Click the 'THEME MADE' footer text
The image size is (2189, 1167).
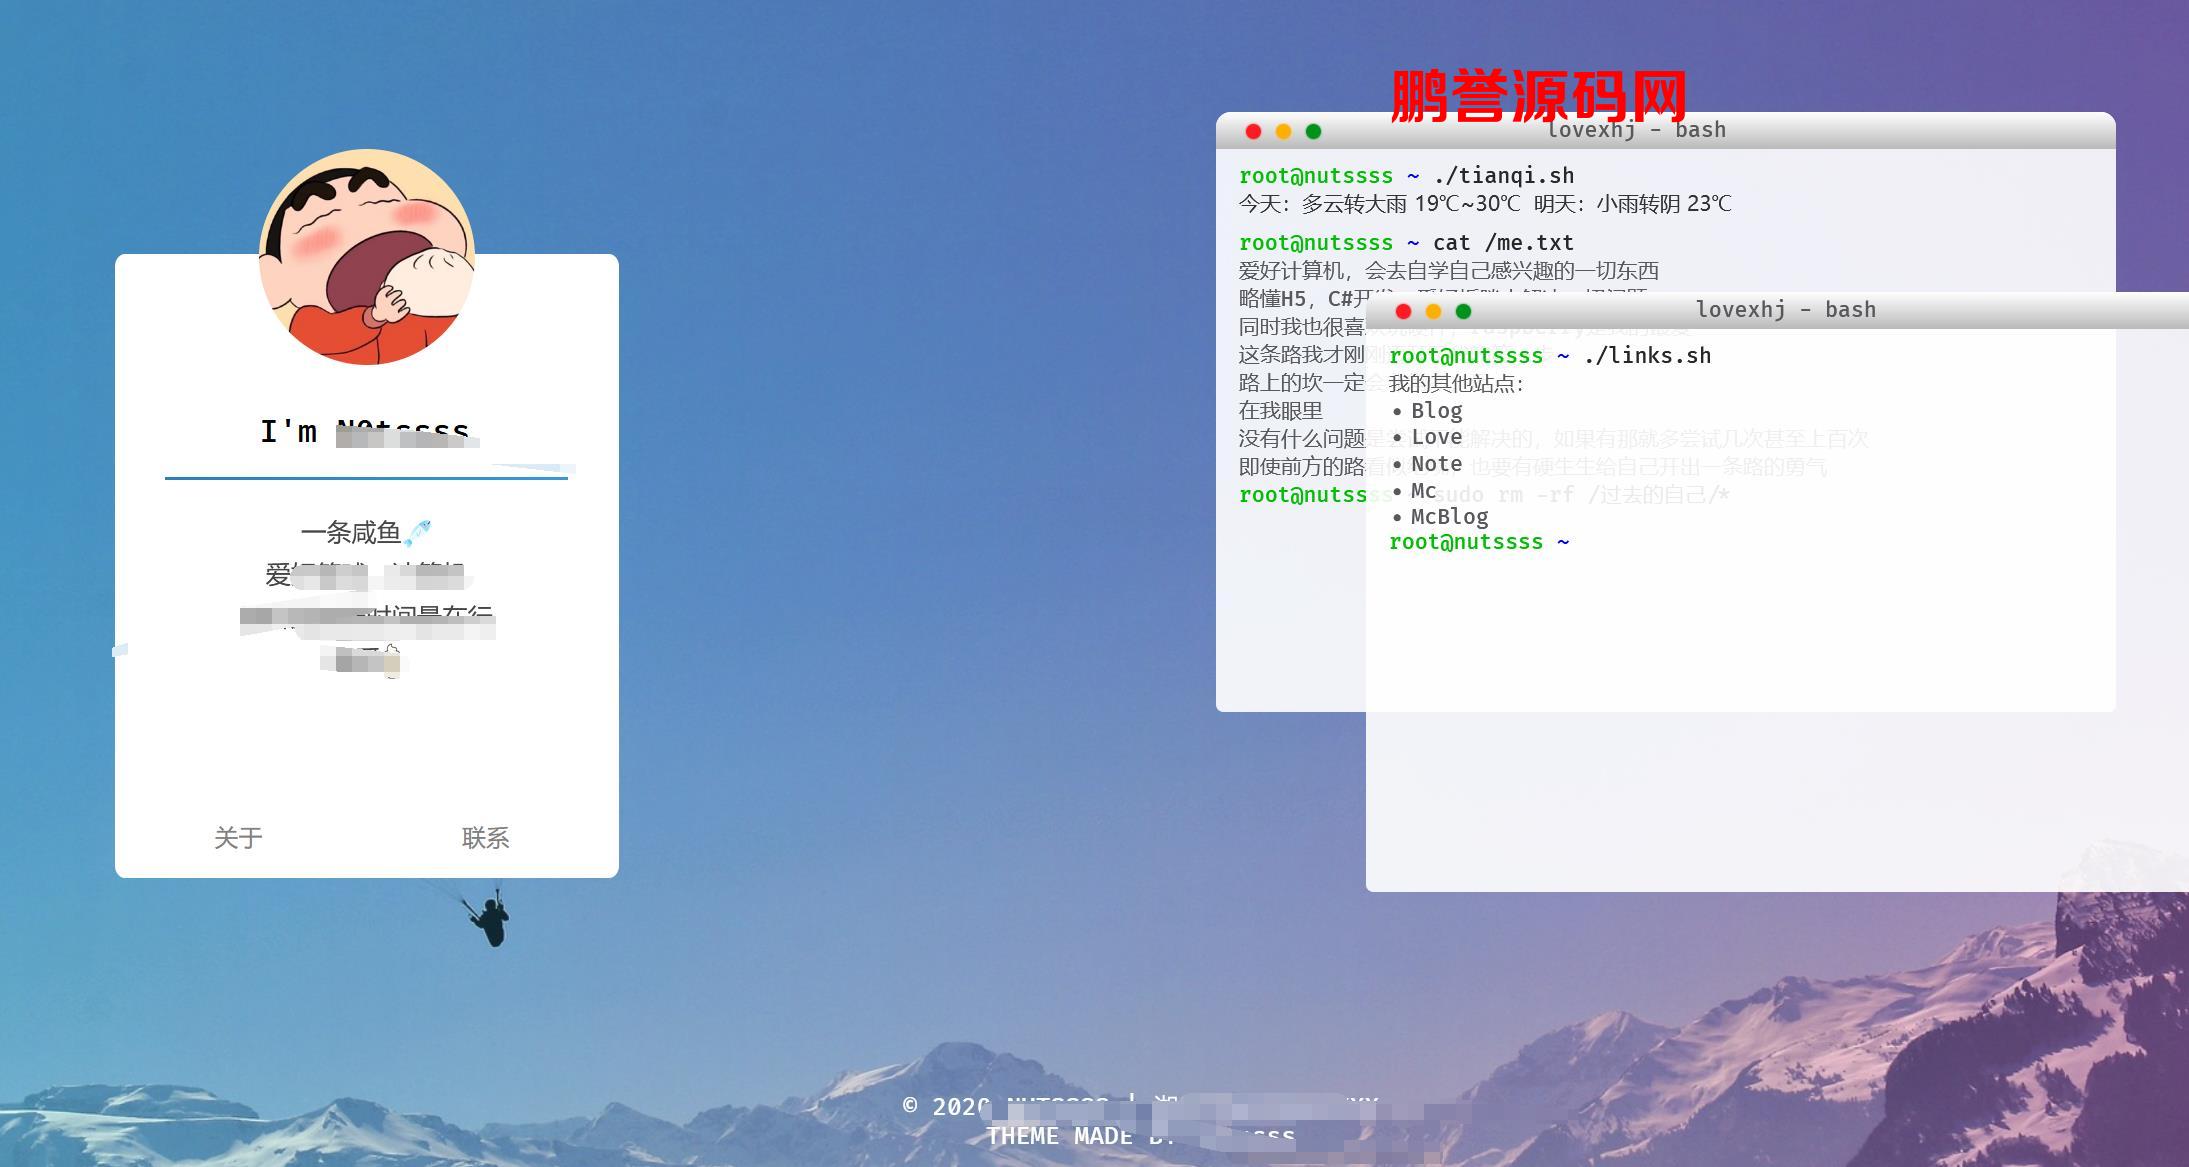[x=1059, y=1136]
